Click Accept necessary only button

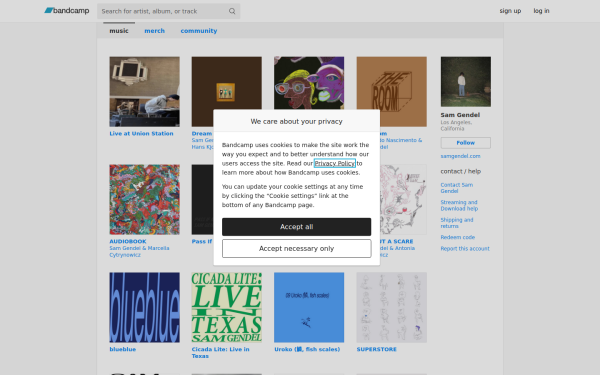(x=297, y=249)
